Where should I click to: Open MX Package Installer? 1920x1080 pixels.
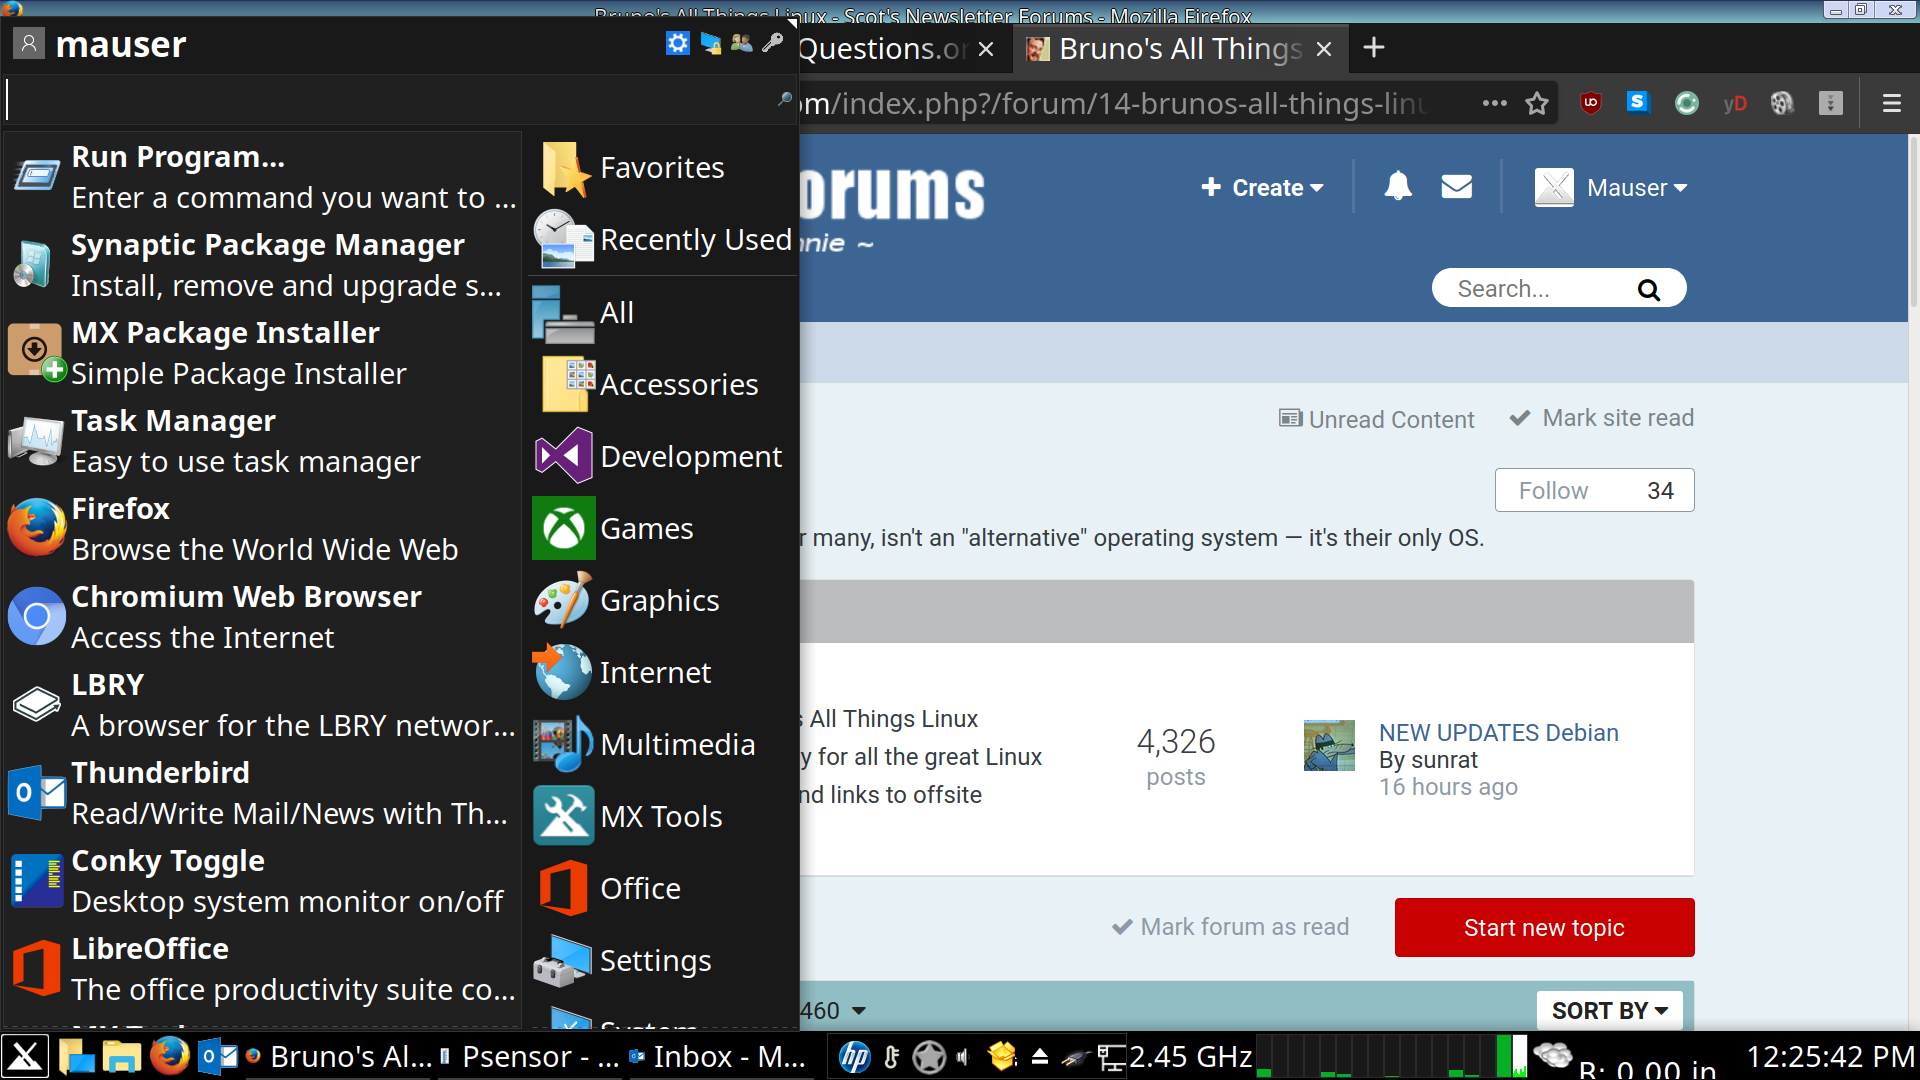[264, 353]
